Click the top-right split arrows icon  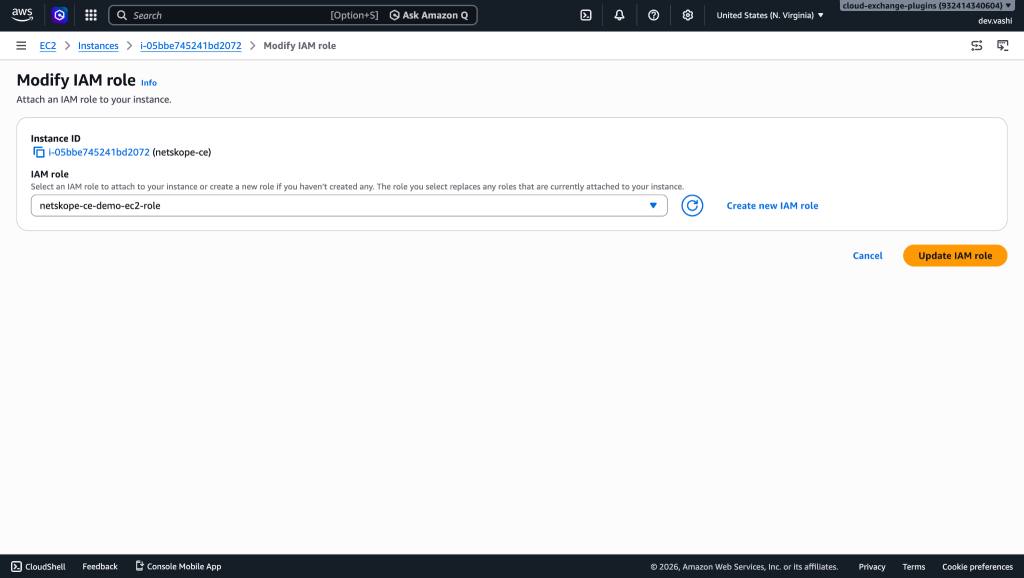tap(976, 46)
